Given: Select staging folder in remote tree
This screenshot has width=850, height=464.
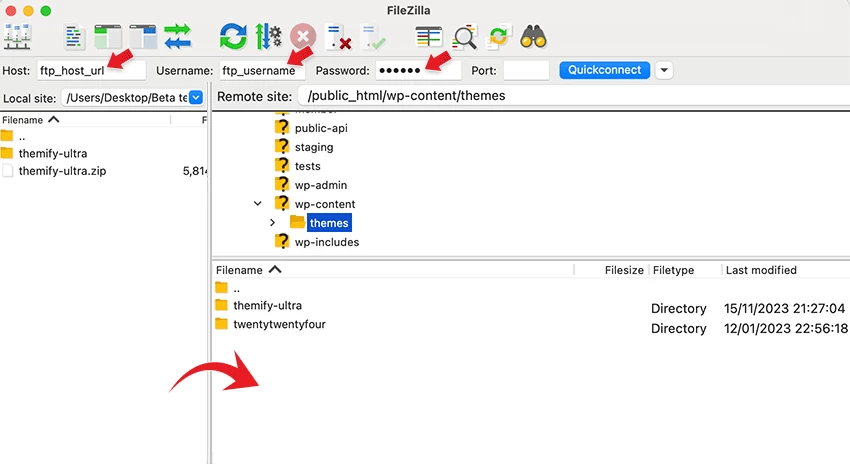Looking at the screenshot, I should point(314,147).
